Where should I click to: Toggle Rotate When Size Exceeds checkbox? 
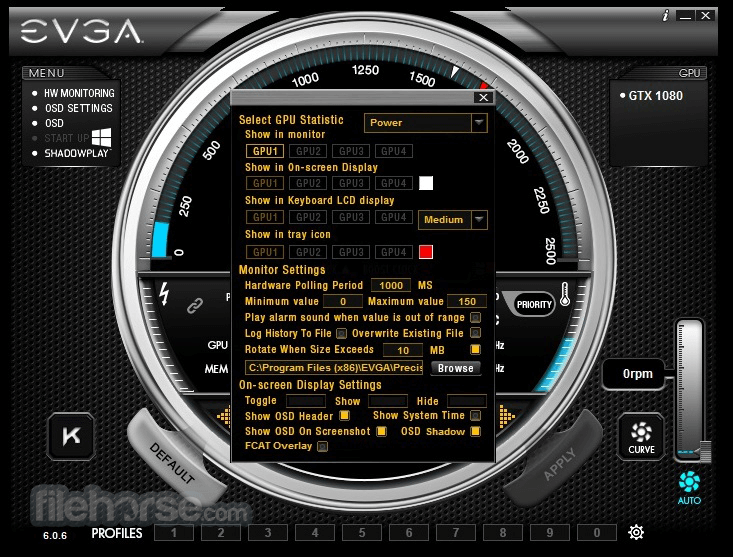tap(475, 349)
